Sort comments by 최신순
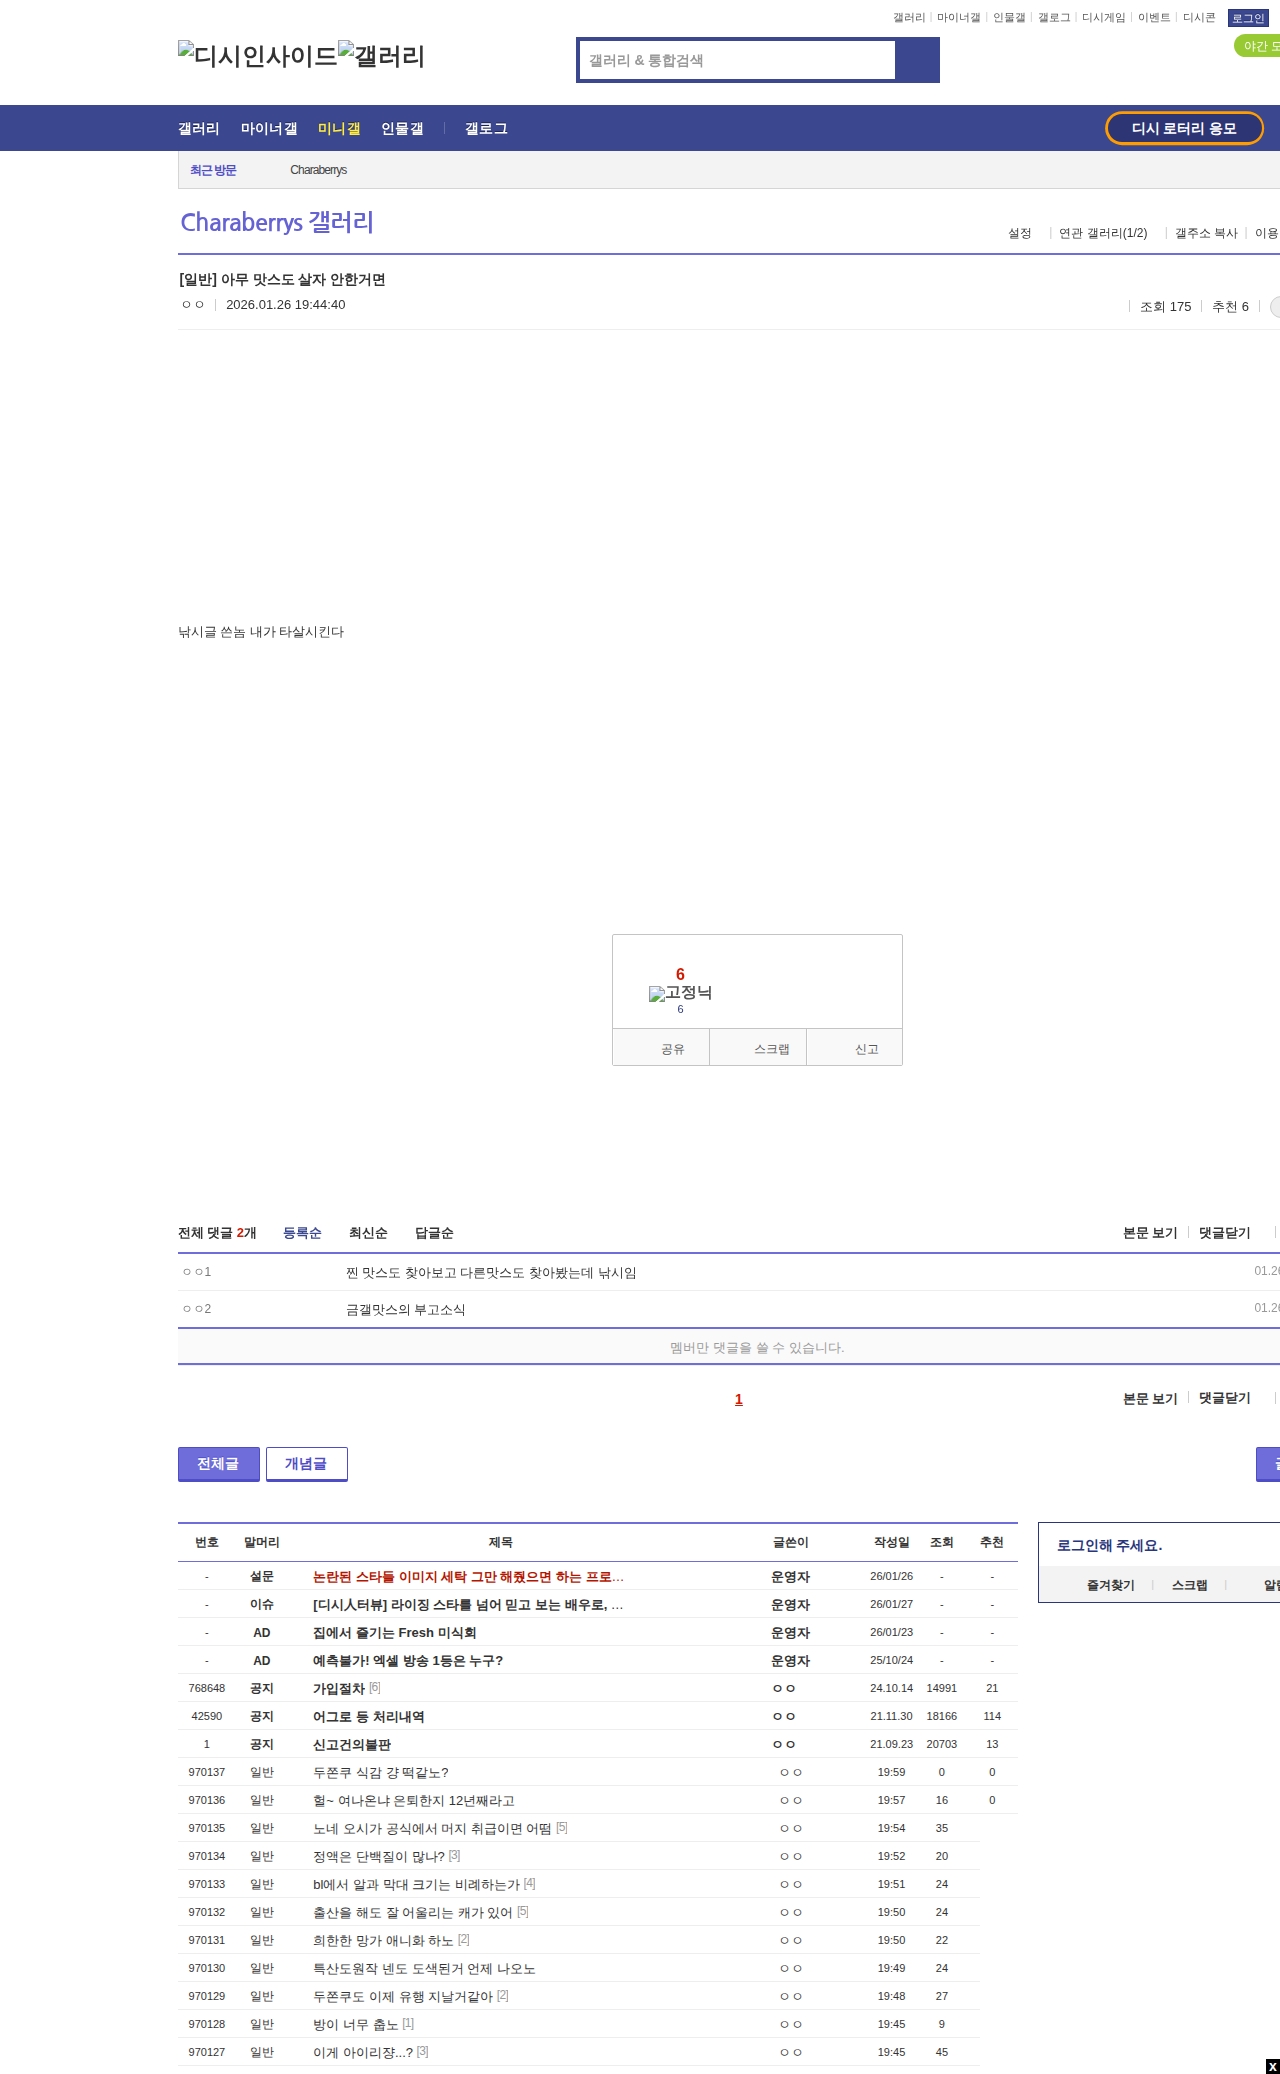The height and width of the screenshot is (2074, 1280). [x=368, y=1233]
